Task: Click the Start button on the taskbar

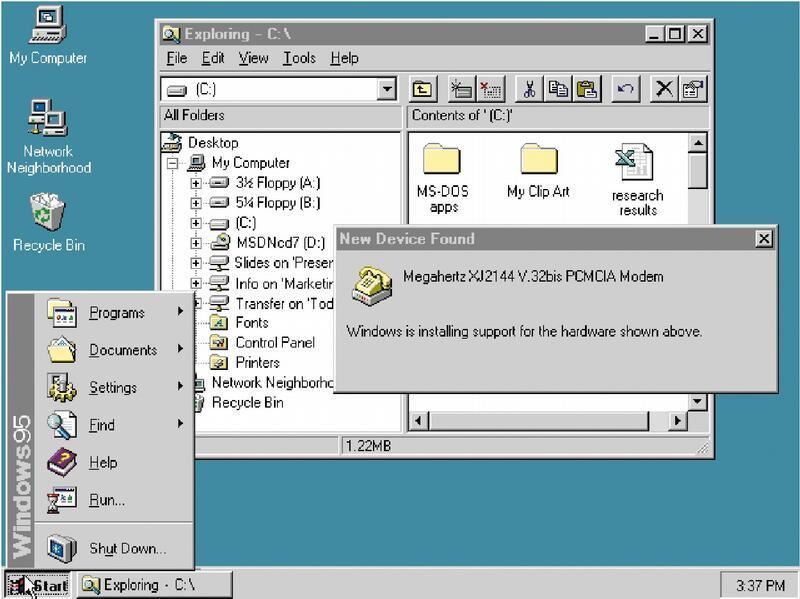Action: click(37, 585)
